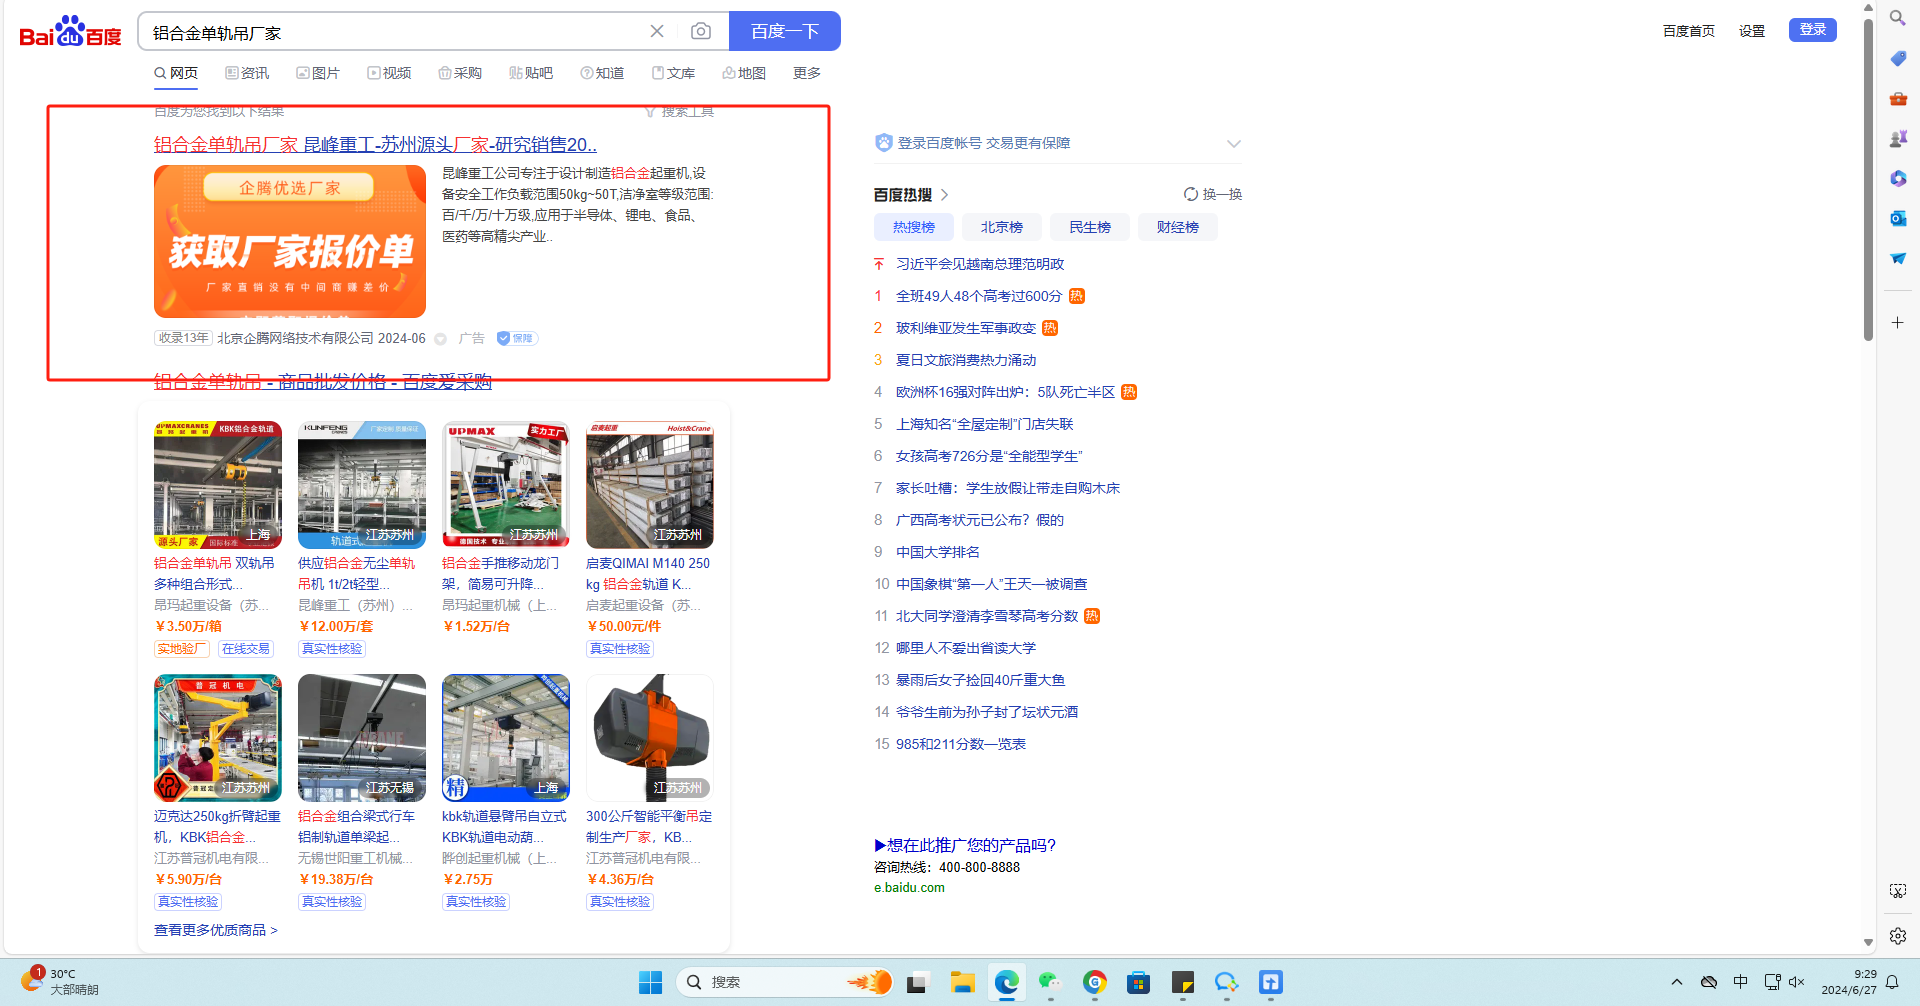Add a sidebar app with plus
The height and width of the screenshot is (1006, 1920).
click(x=1897, y=323)
